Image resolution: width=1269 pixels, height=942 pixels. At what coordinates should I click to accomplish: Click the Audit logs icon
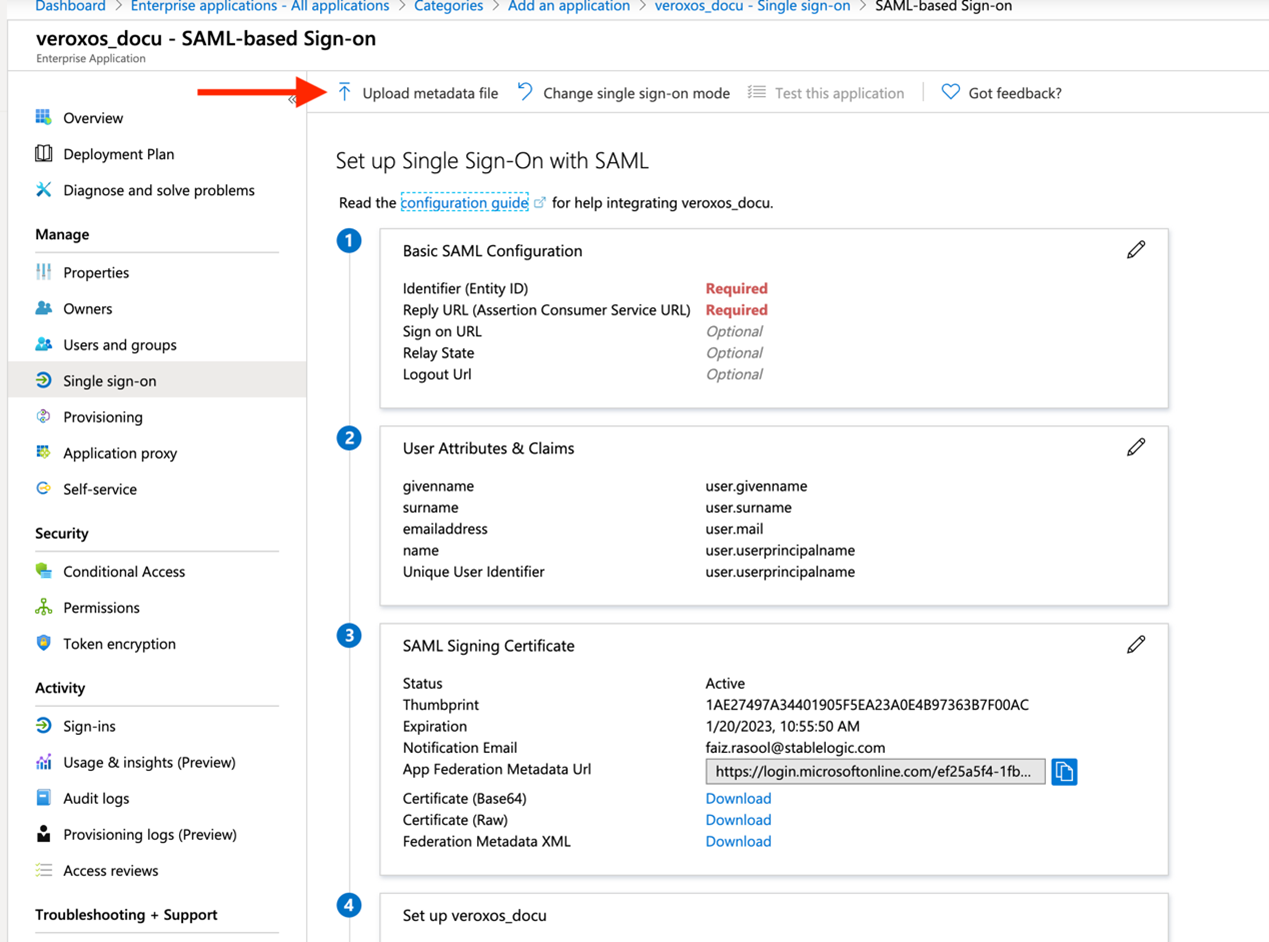[43, 798]
